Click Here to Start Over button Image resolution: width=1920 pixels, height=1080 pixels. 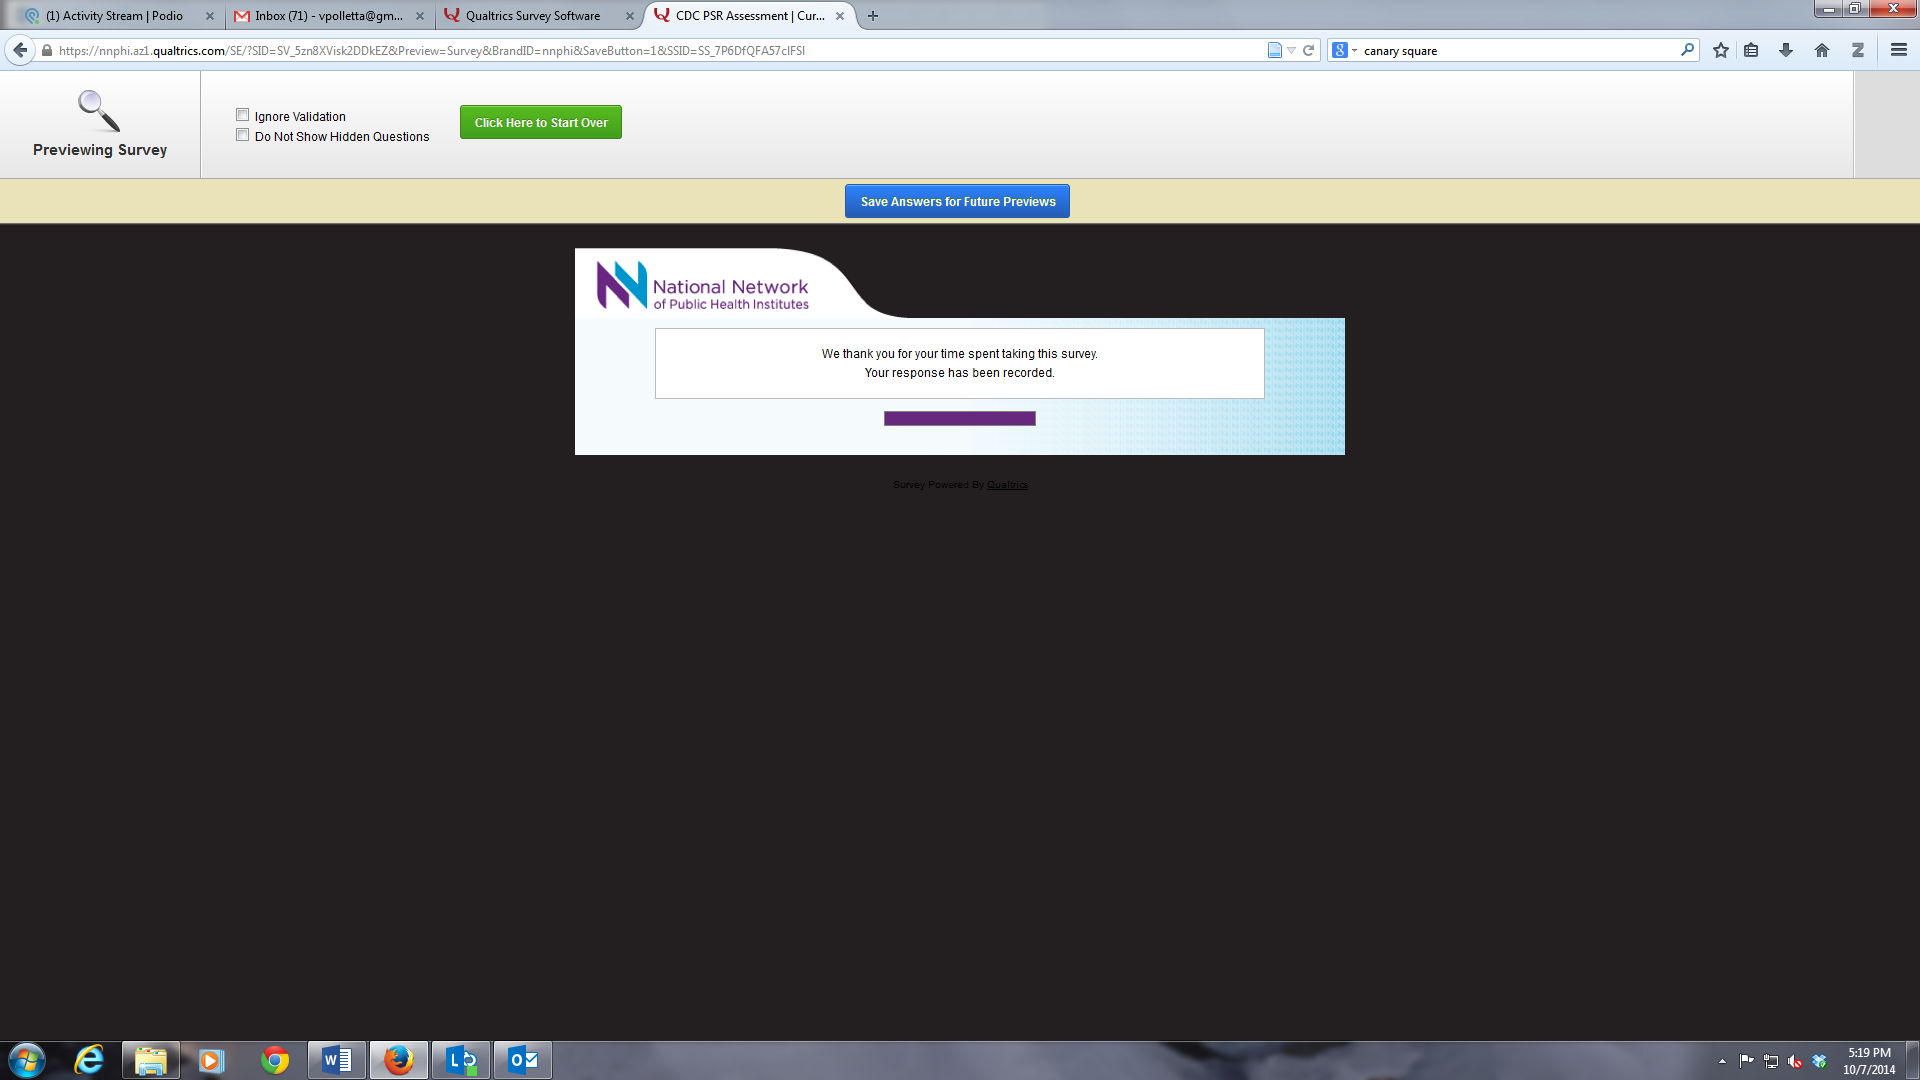pos(540,122)
